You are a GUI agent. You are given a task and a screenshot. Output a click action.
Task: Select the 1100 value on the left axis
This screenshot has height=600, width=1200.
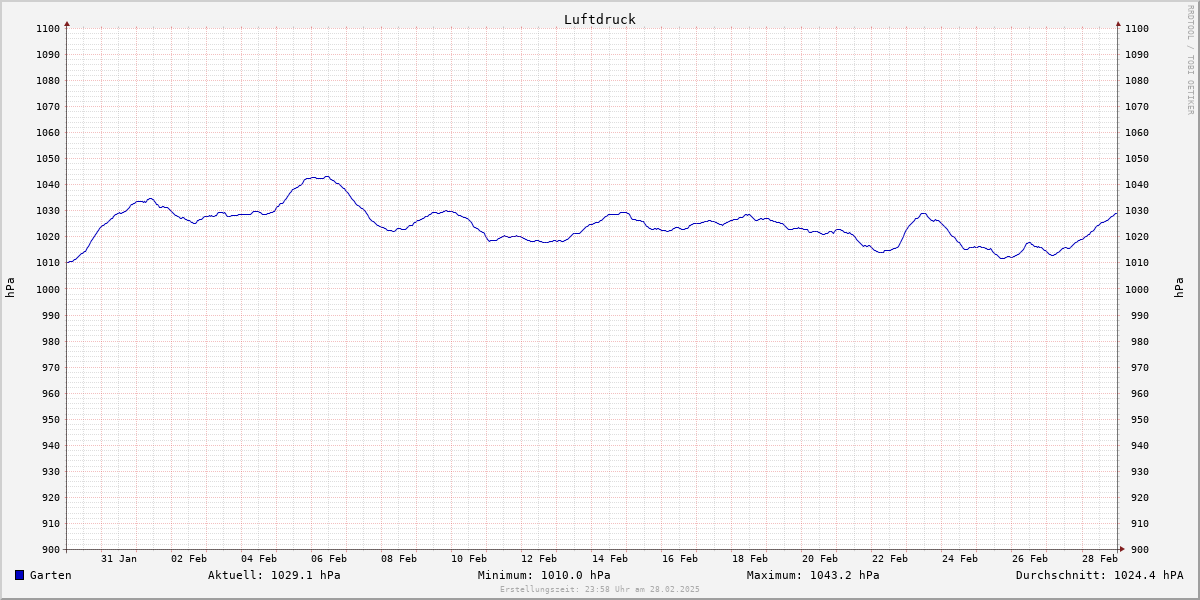click(x=48, y=28)
